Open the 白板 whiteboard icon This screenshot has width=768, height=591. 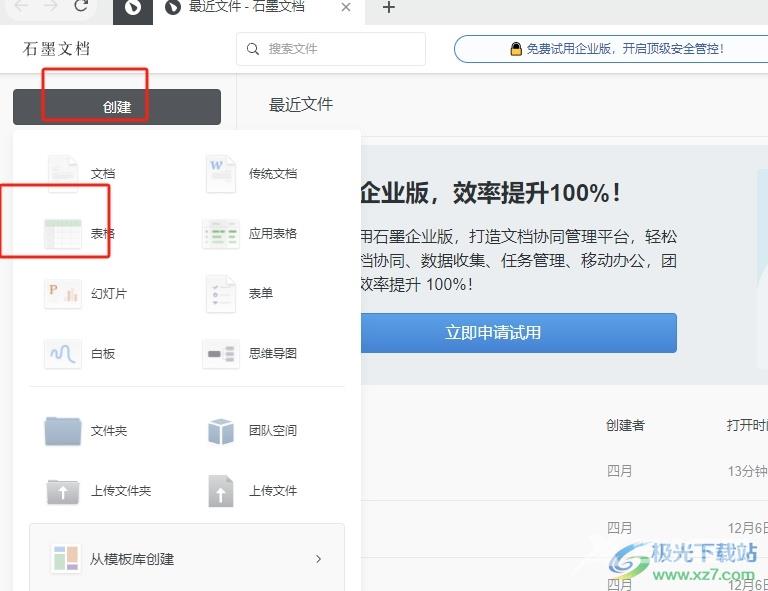(x=63, y=354)
